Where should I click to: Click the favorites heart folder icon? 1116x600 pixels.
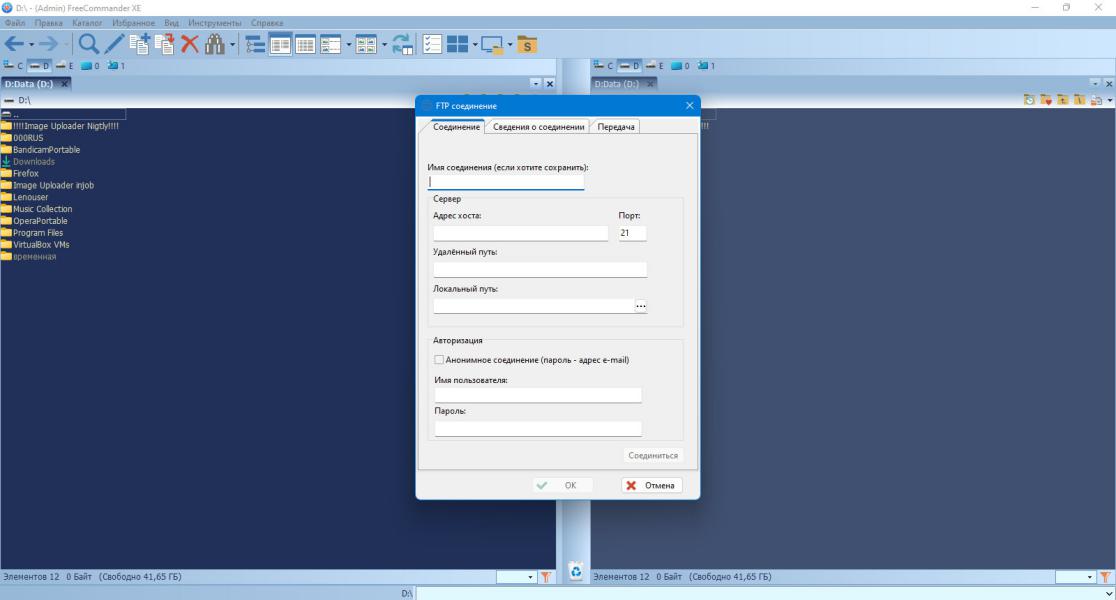[x=1046, y=100]
